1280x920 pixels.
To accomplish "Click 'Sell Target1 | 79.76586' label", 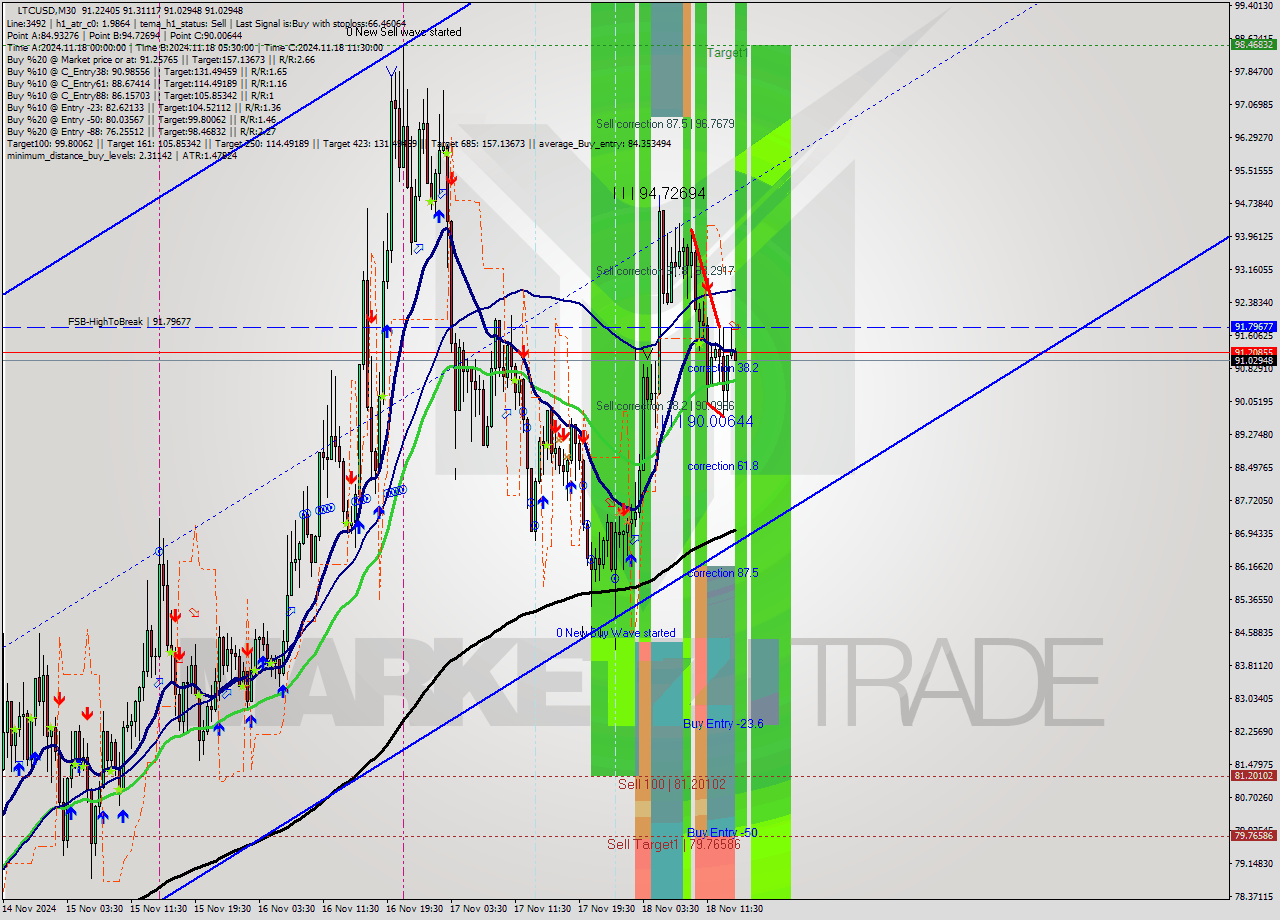I will (x=674, y=844).
